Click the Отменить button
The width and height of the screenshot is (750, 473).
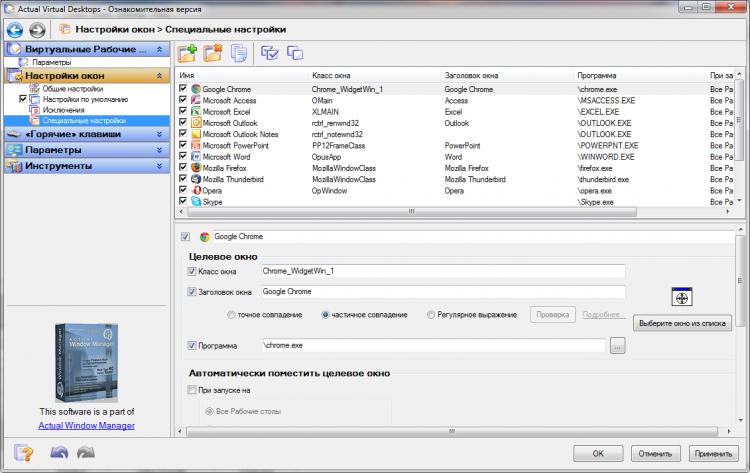[x=655, y=453]
